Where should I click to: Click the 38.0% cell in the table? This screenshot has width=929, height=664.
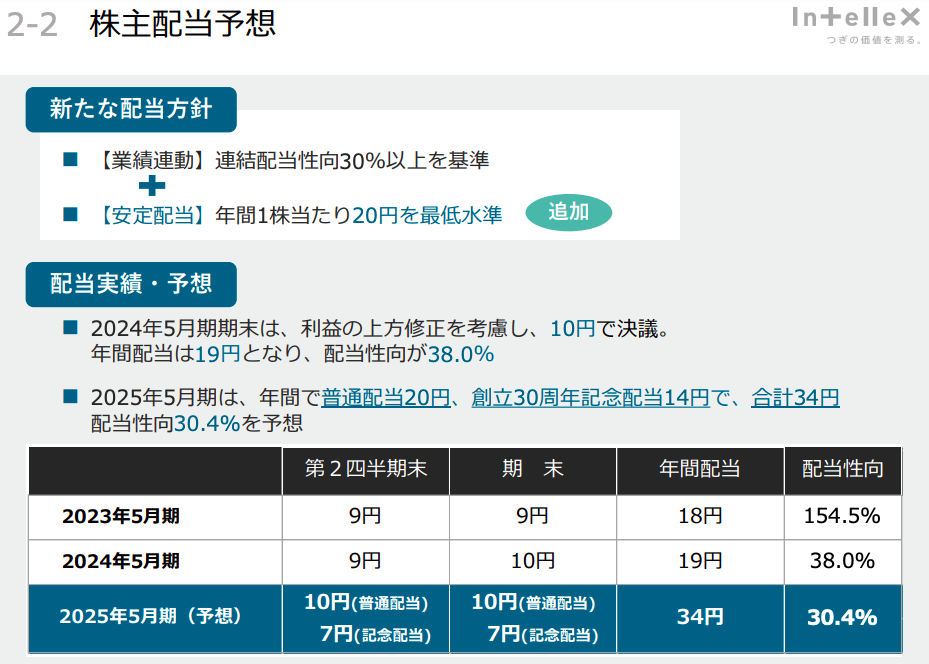coord(842,561)
